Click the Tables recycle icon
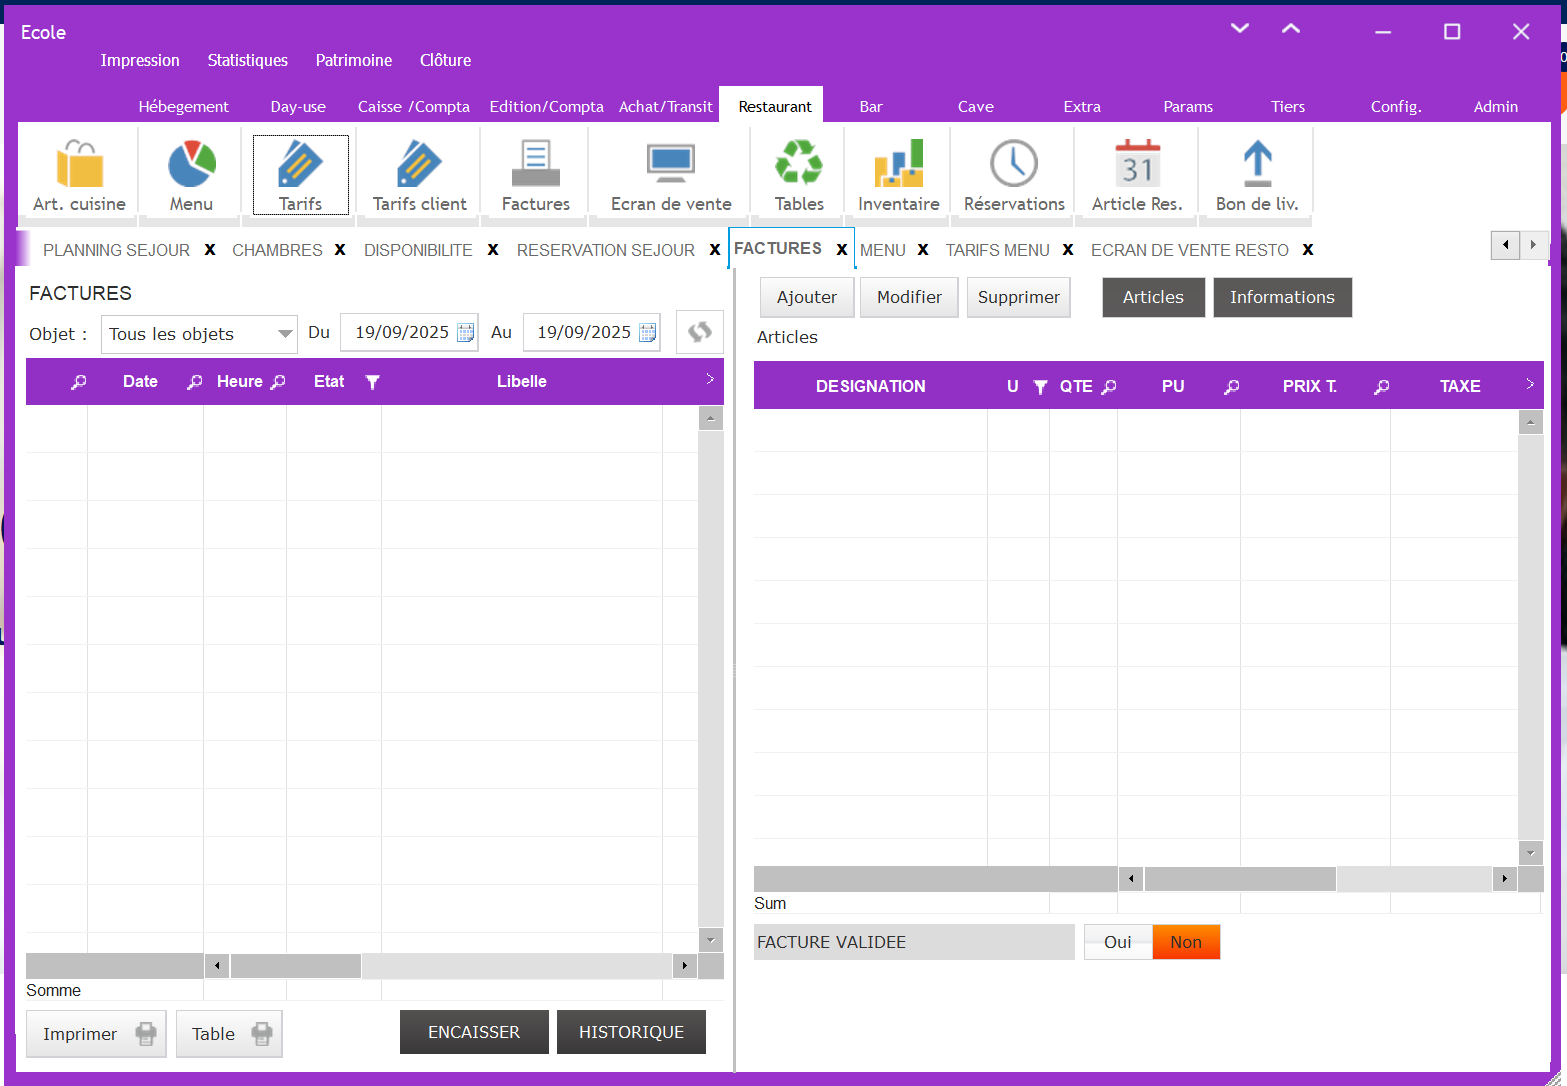This screenshot has height=1086, width=1567. tap(799, 165)
